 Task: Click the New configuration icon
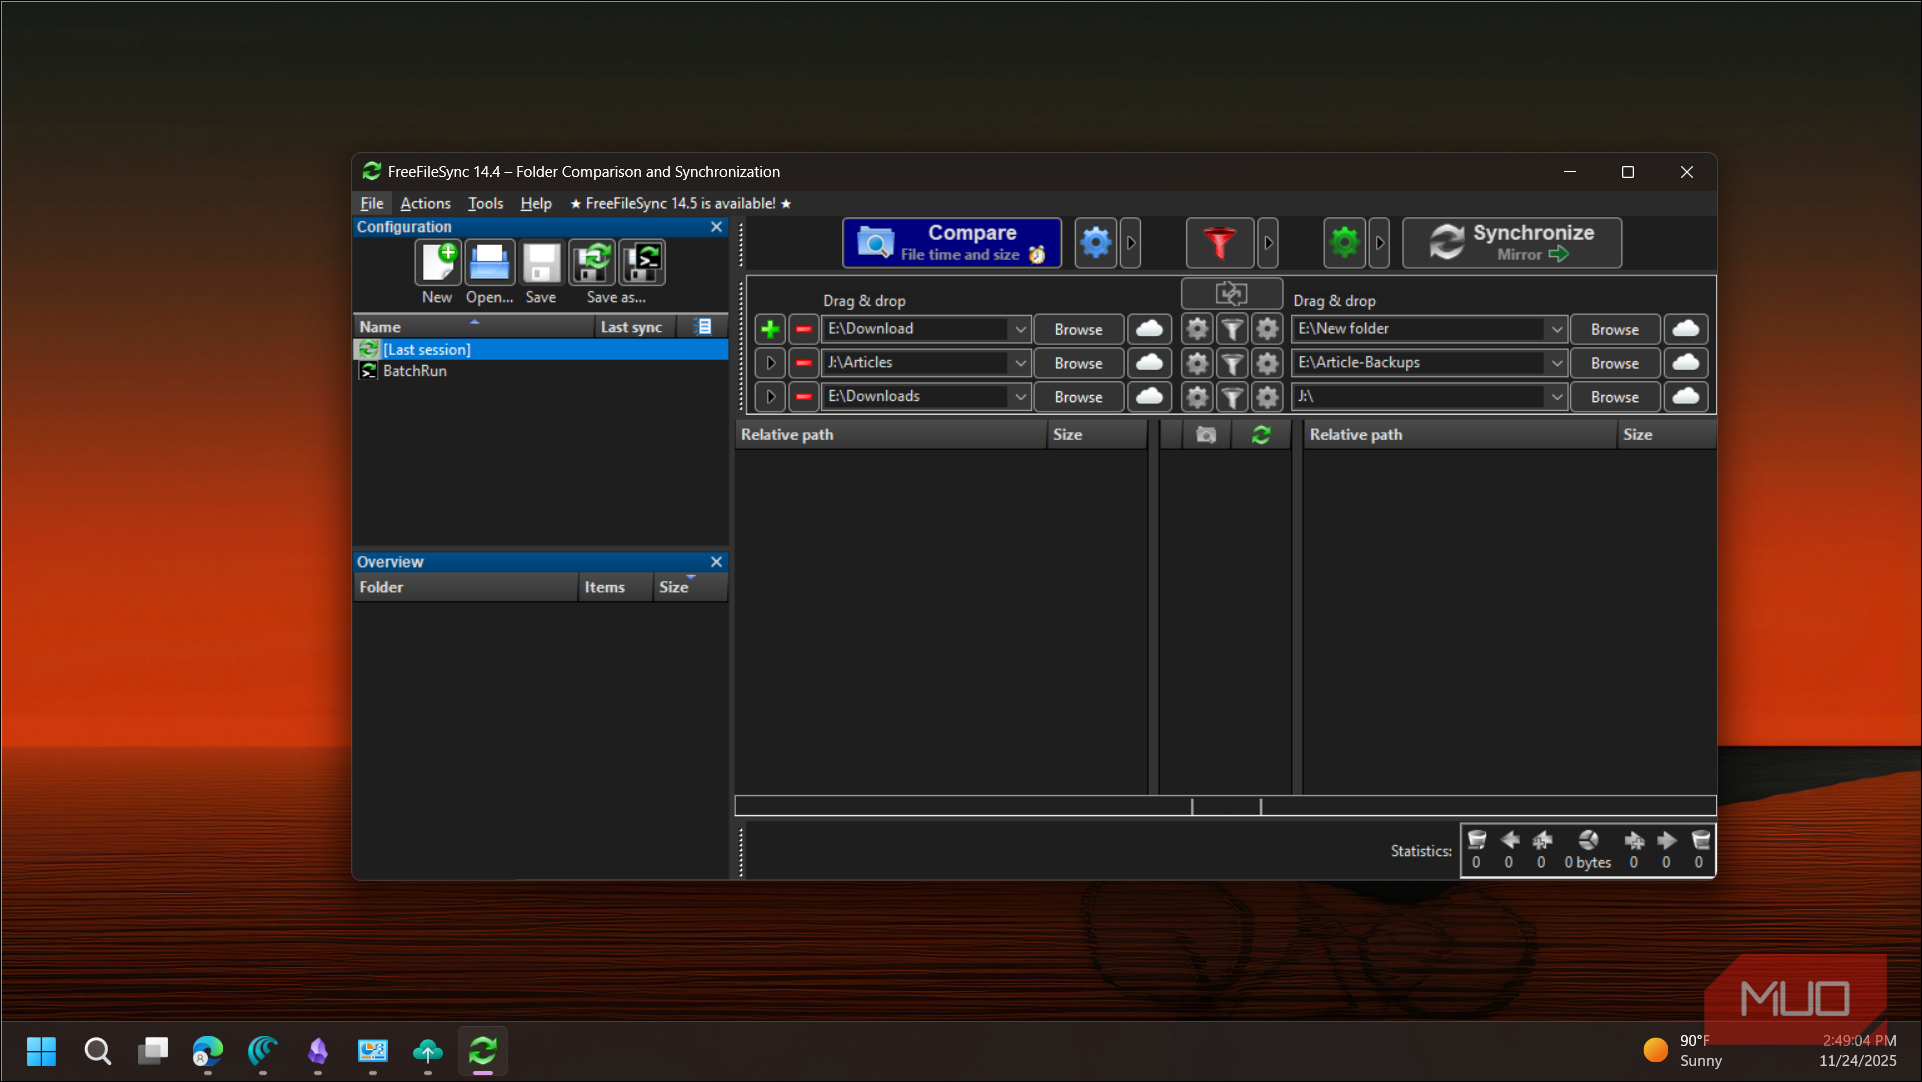pos(437,263)
